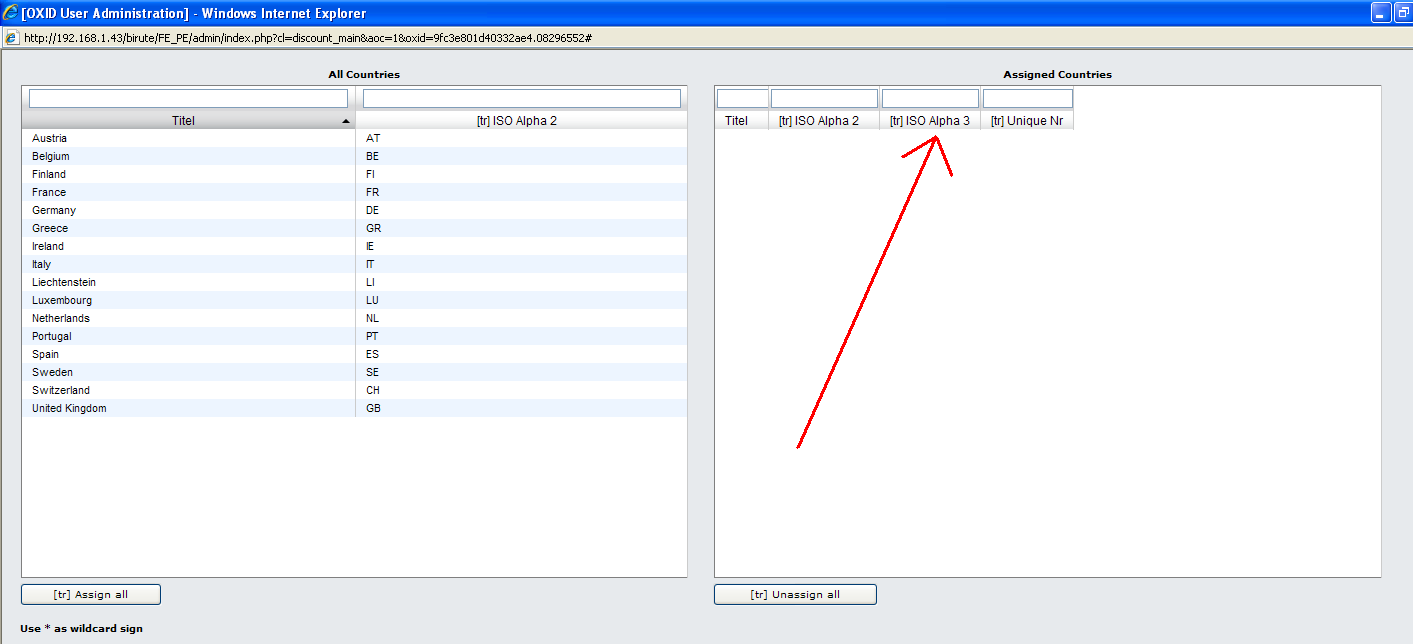Click Assigned Countries Titel column header
The image size is (1413, 644).
point(736,121)
